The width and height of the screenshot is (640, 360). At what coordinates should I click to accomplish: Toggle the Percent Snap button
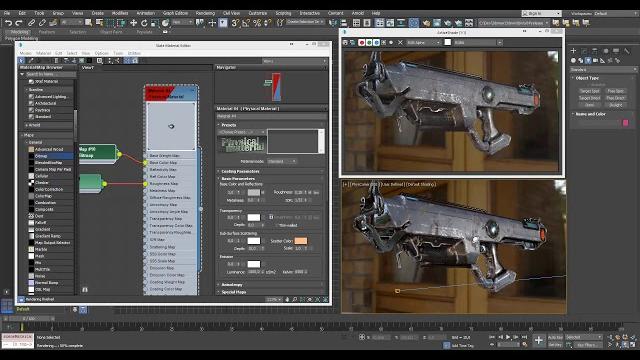click(257, 23)
